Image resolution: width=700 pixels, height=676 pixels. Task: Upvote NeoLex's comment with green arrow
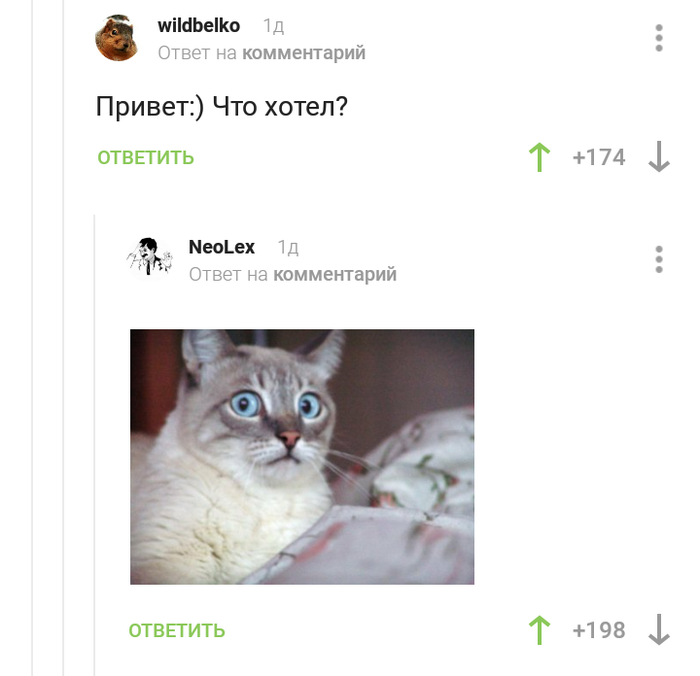coord(539,630)
